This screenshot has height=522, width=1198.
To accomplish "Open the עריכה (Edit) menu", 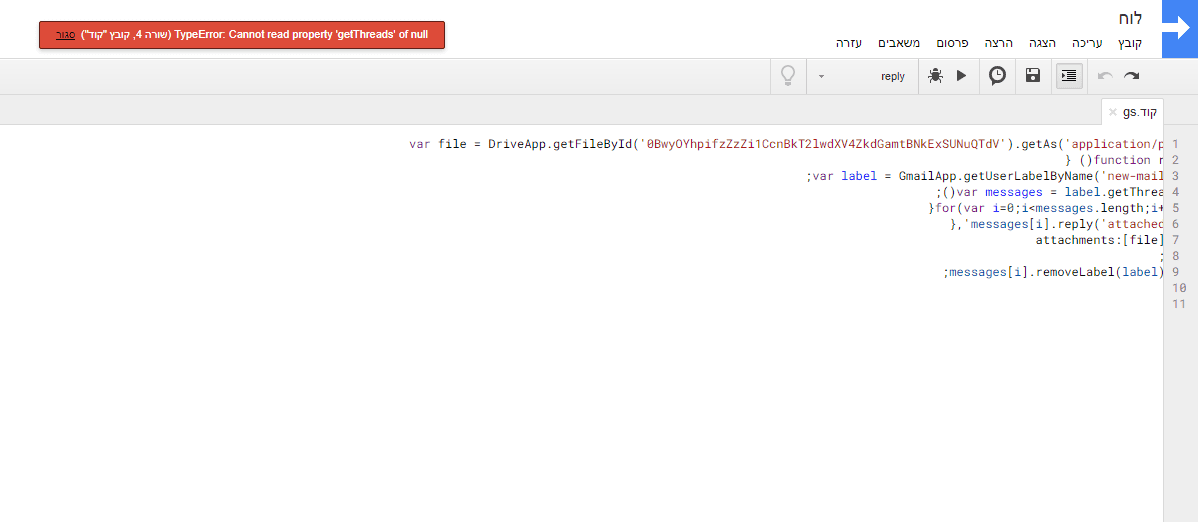I will click(1087, 43).
